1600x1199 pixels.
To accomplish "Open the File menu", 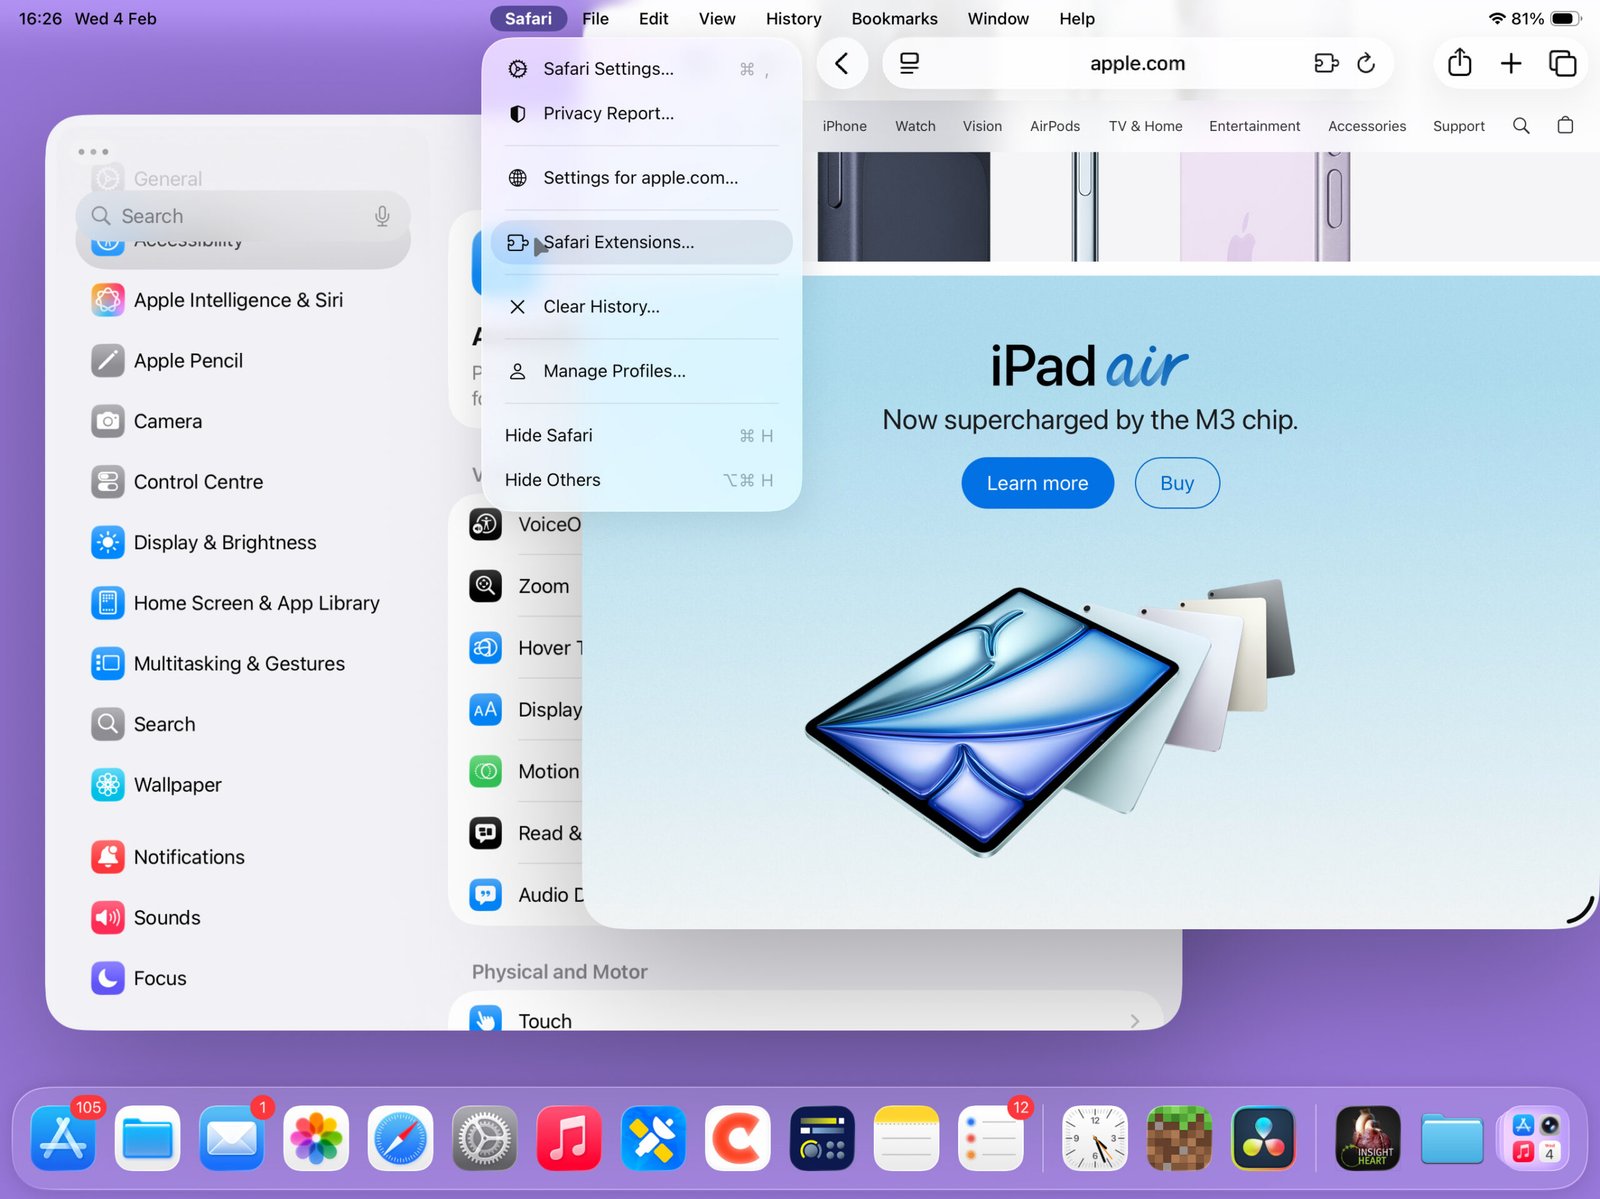I will point(595,18).
